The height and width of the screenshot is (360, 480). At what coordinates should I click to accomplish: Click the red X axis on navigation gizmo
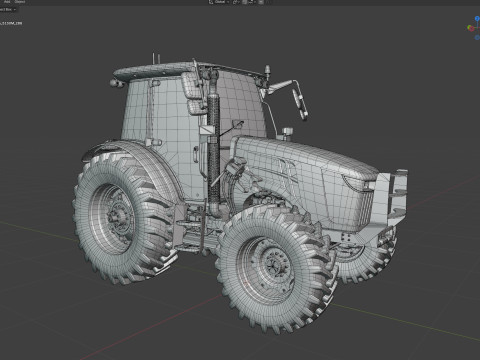click(472, 30)
